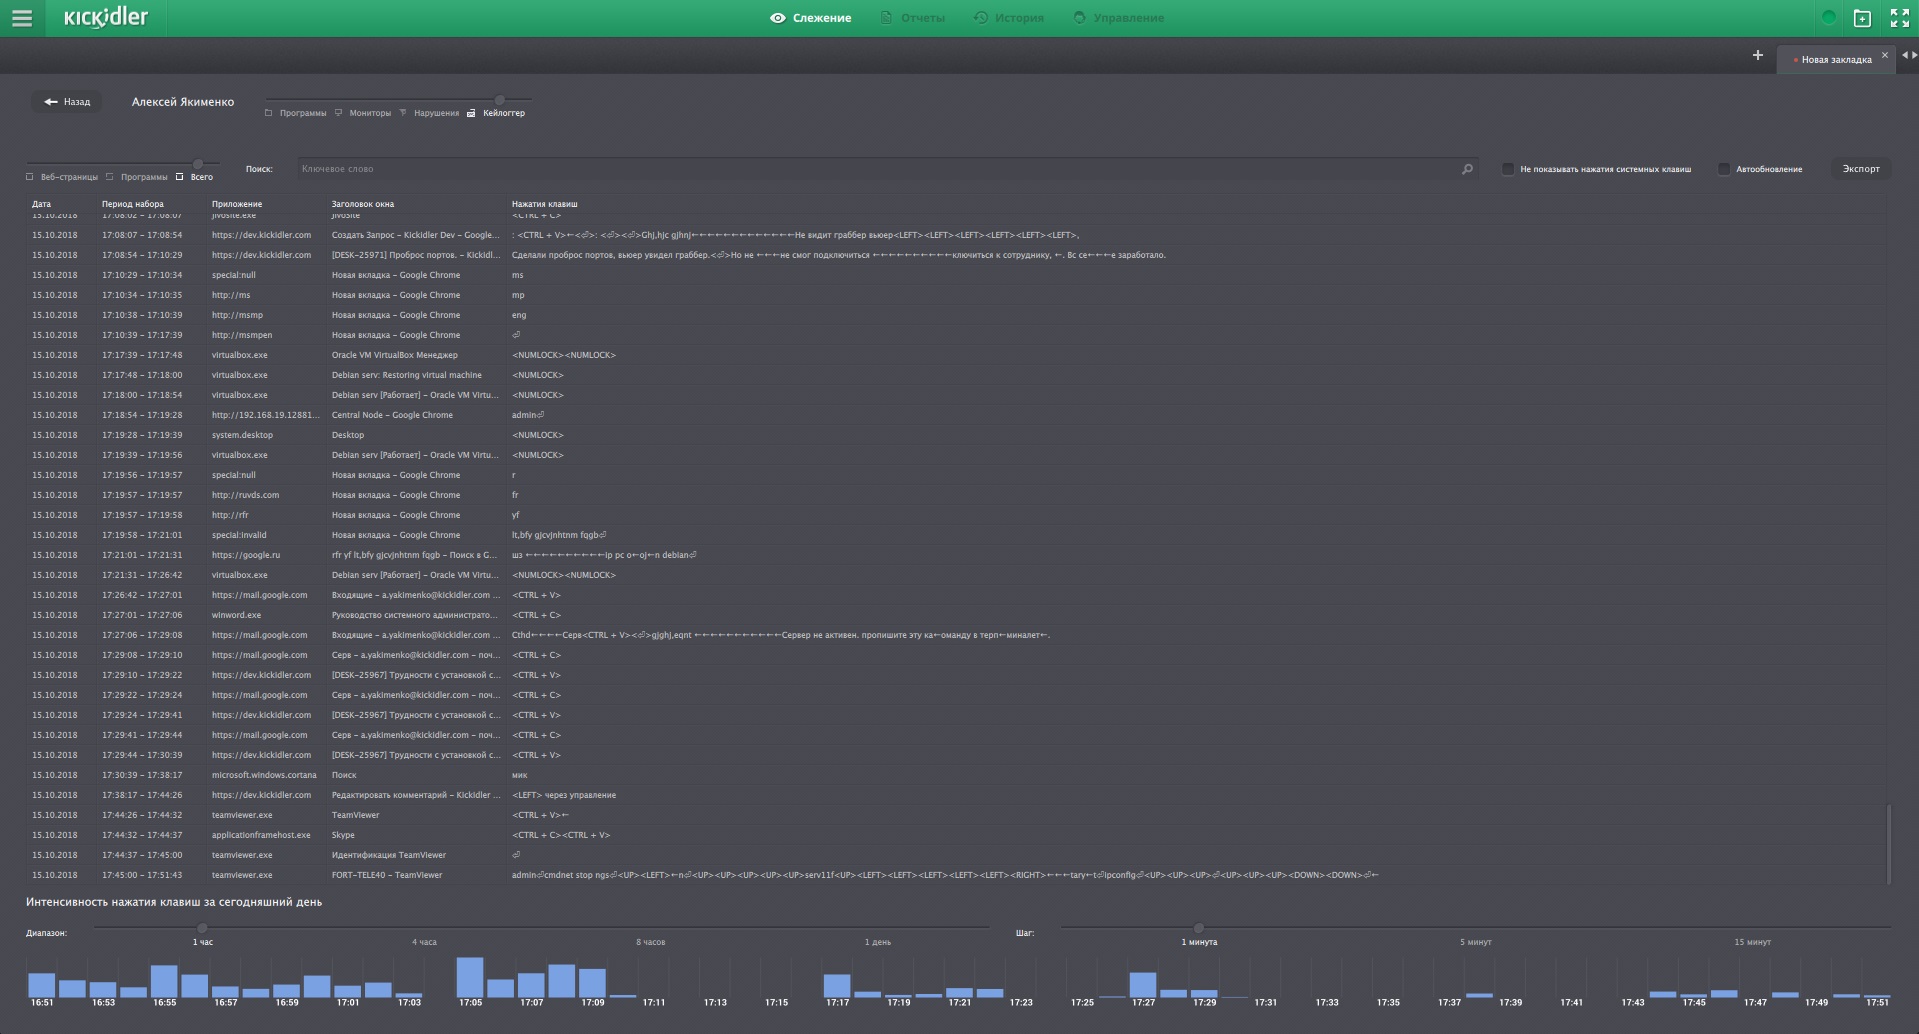The image size is (1919, 1034).
Task: Click the Шаг step slider handle
Action: 1199,928
